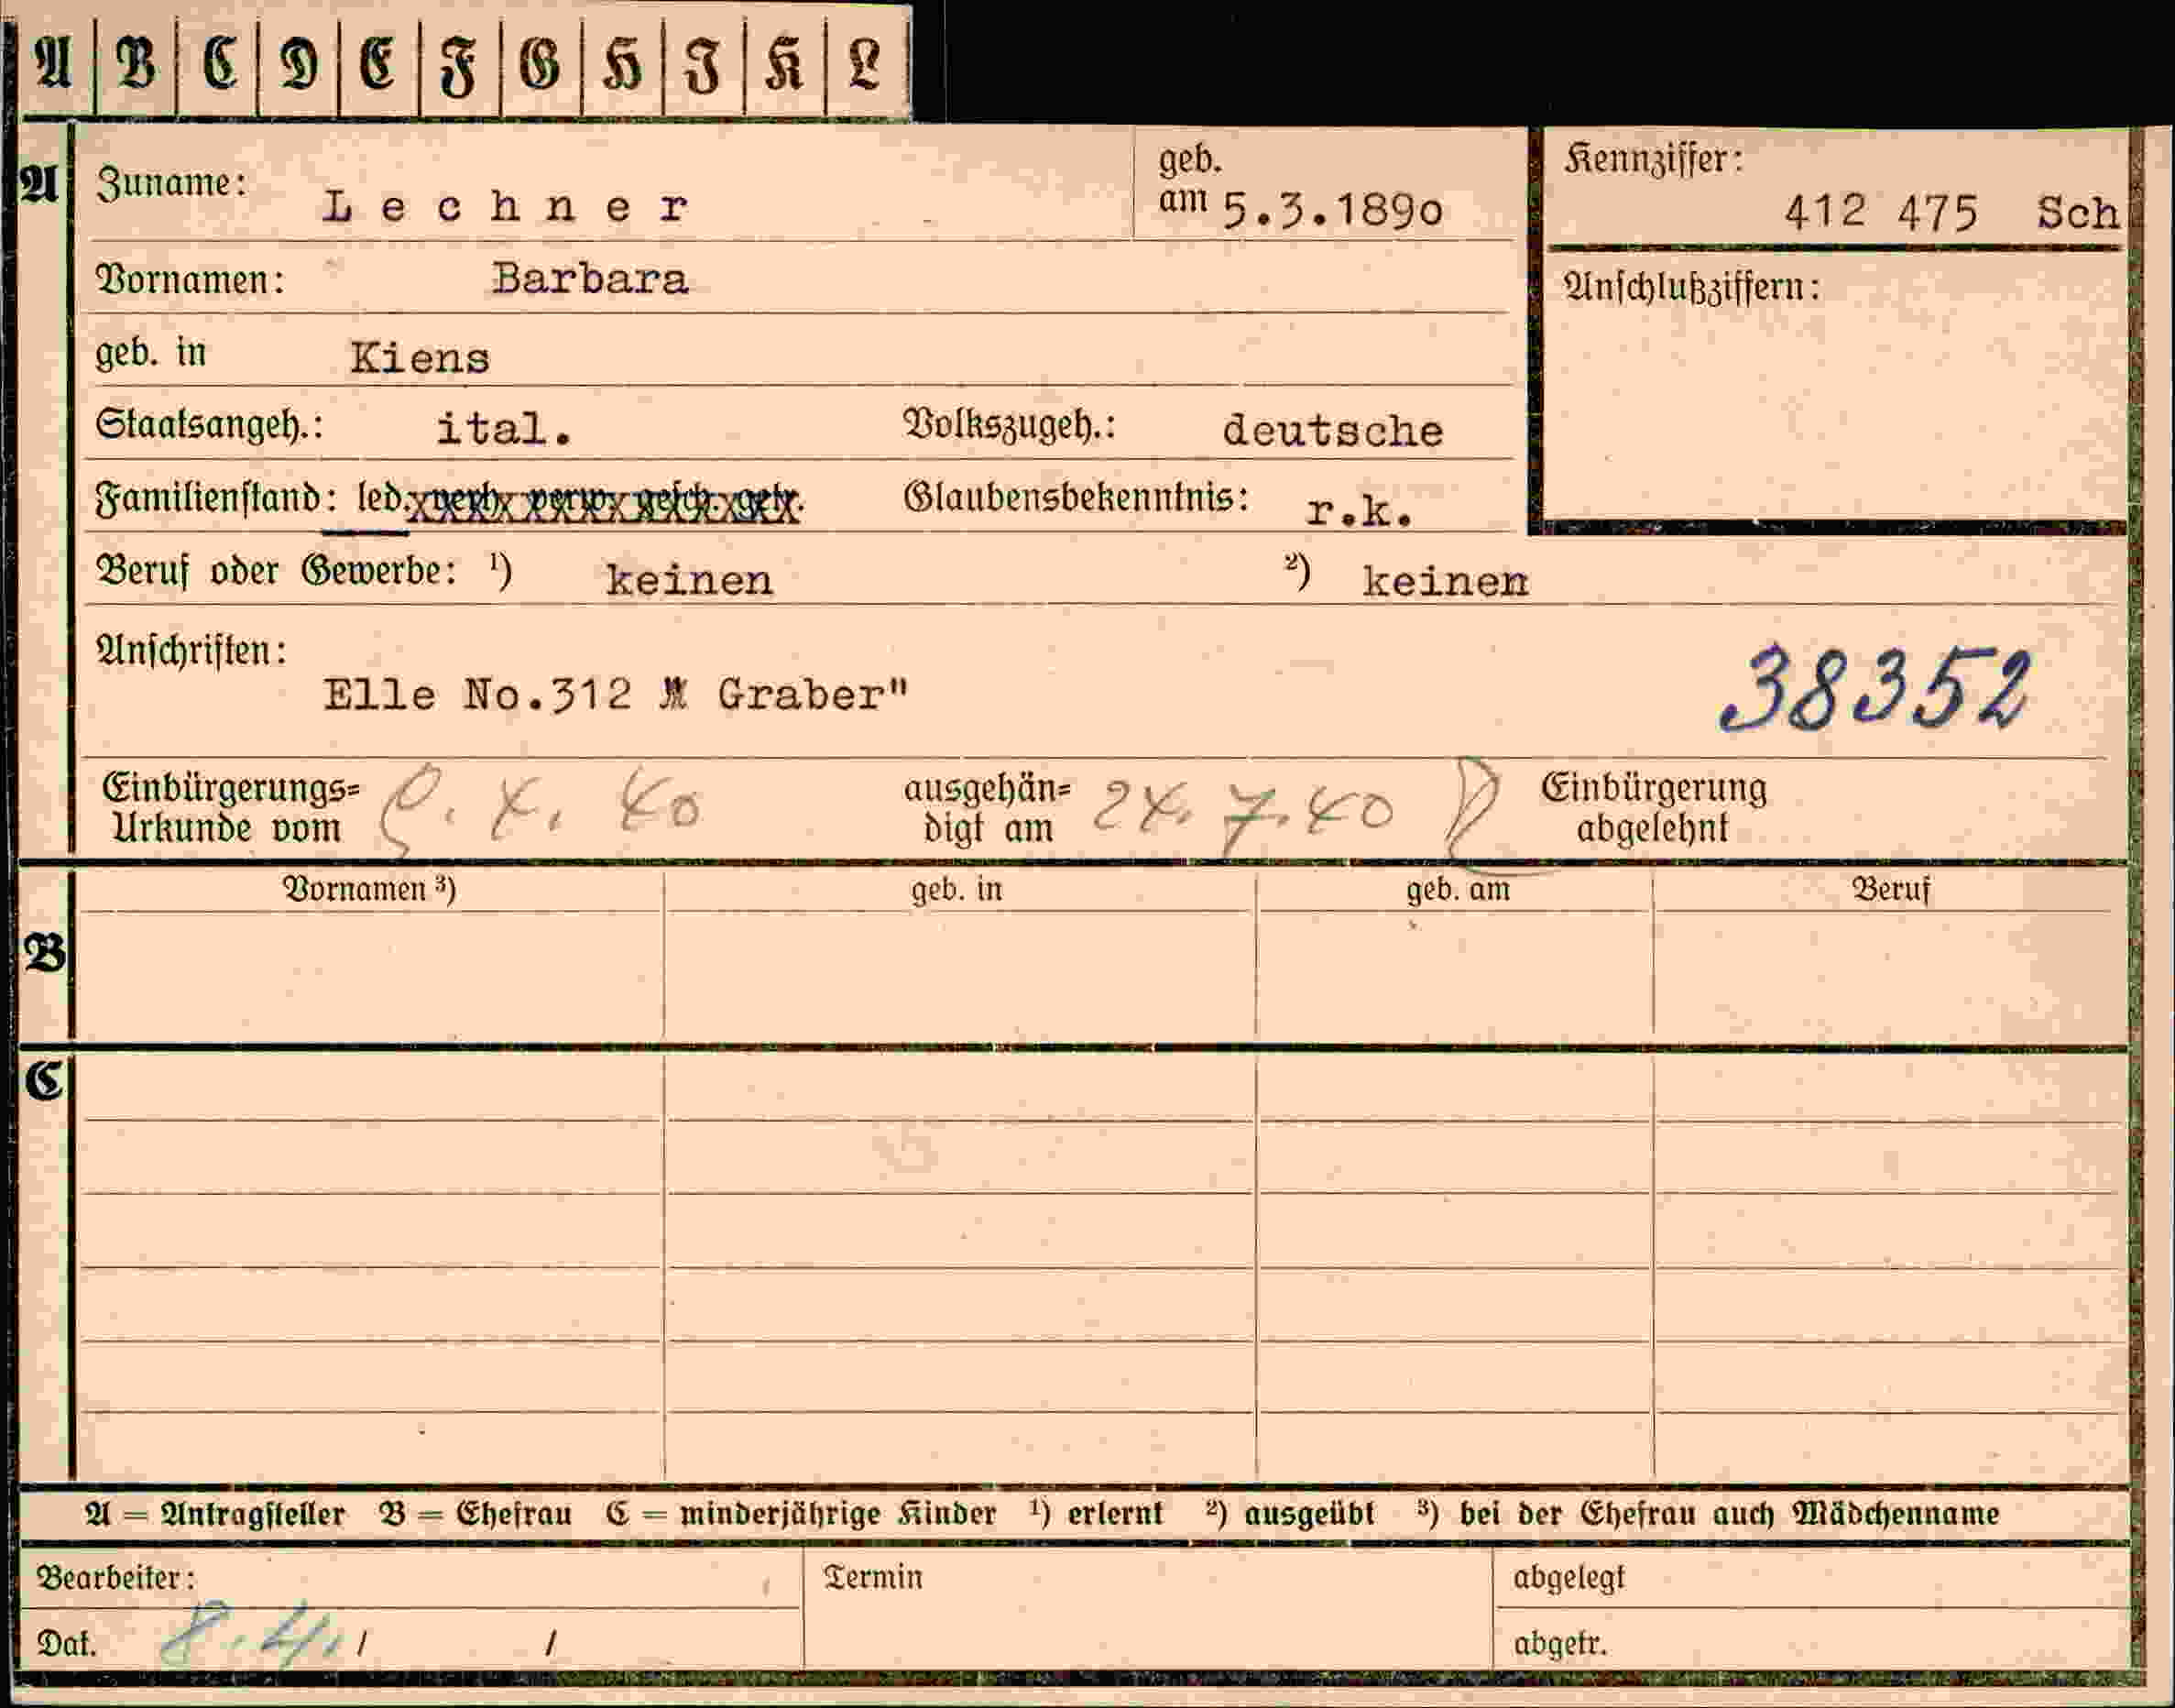Click the Kennziffer number 412 475

[x=1881, y=212]
